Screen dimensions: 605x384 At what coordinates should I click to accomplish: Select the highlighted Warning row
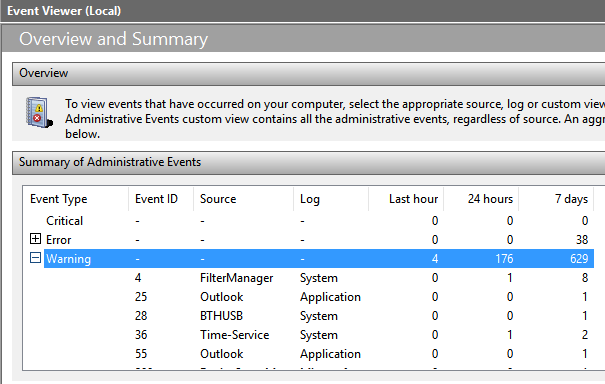pos(319,259)
